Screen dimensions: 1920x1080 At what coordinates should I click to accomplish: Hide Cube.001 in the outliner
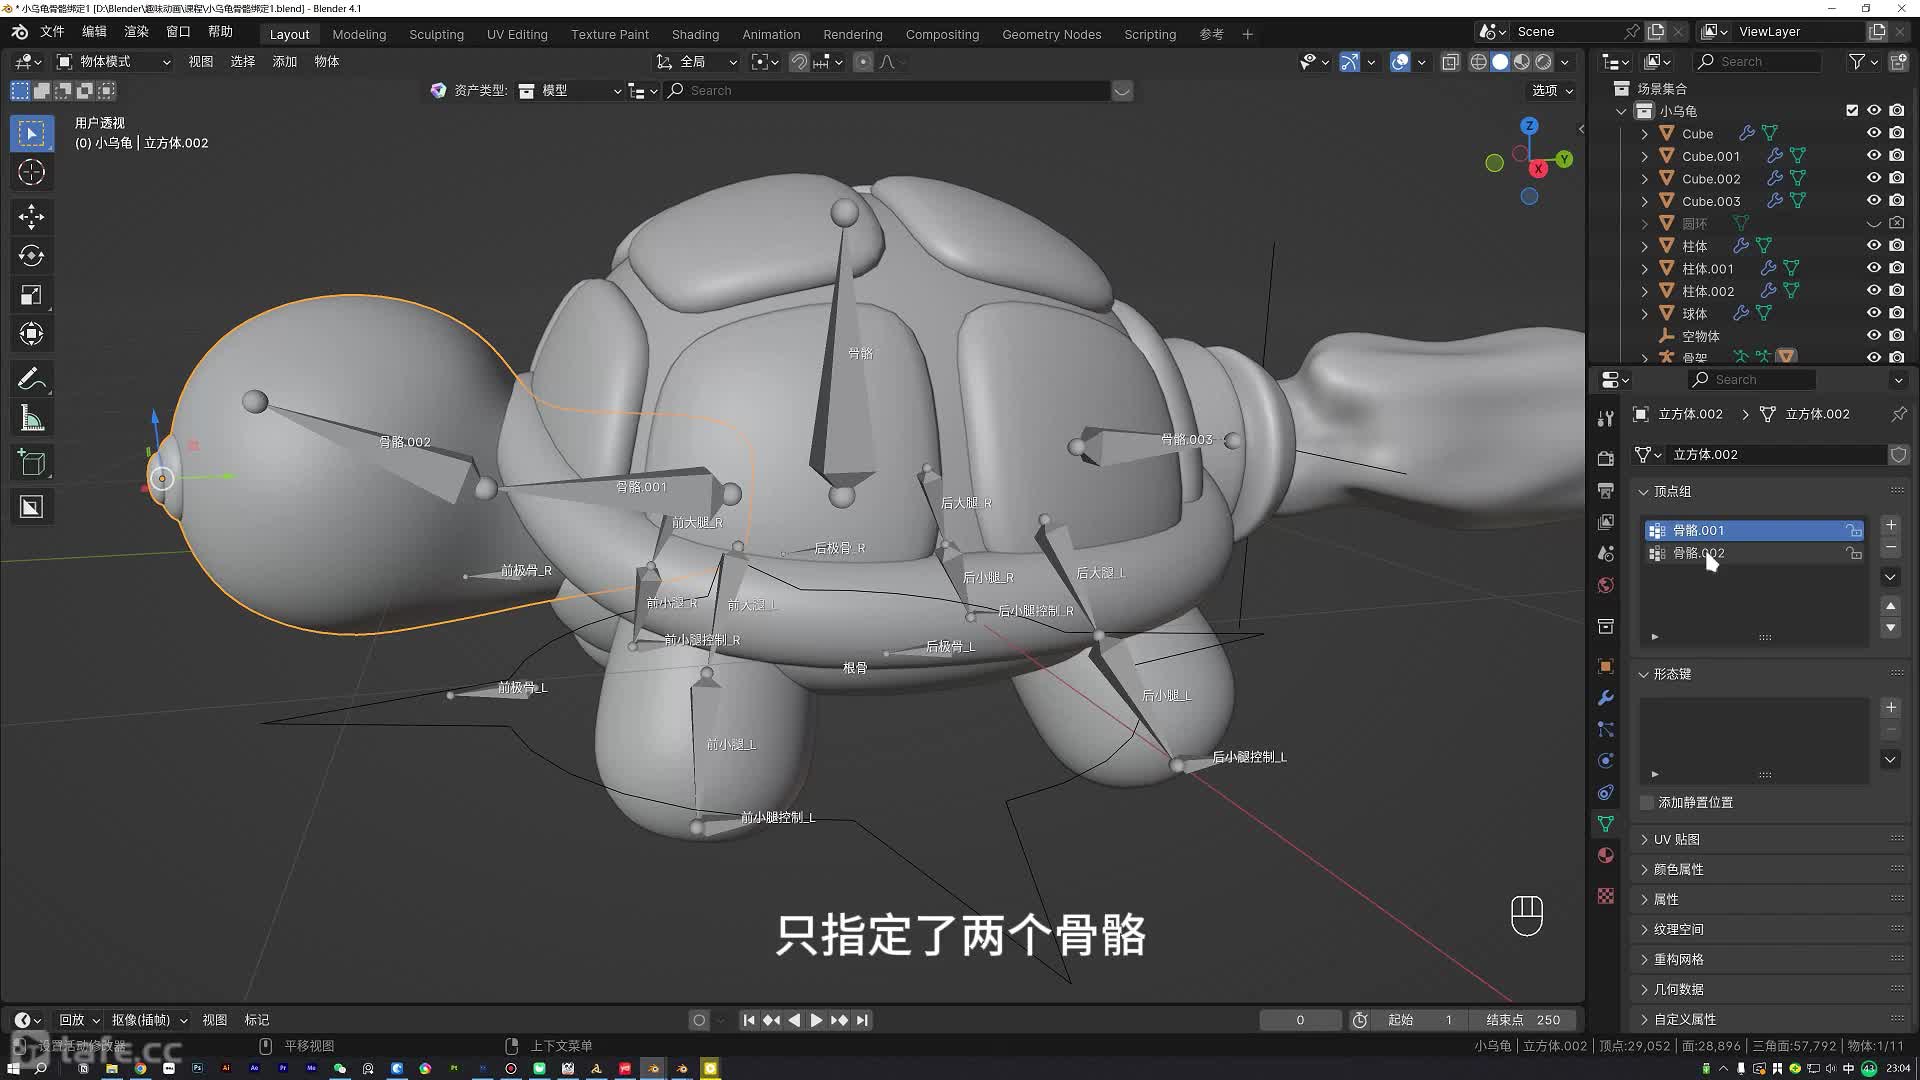point(1874,156)
